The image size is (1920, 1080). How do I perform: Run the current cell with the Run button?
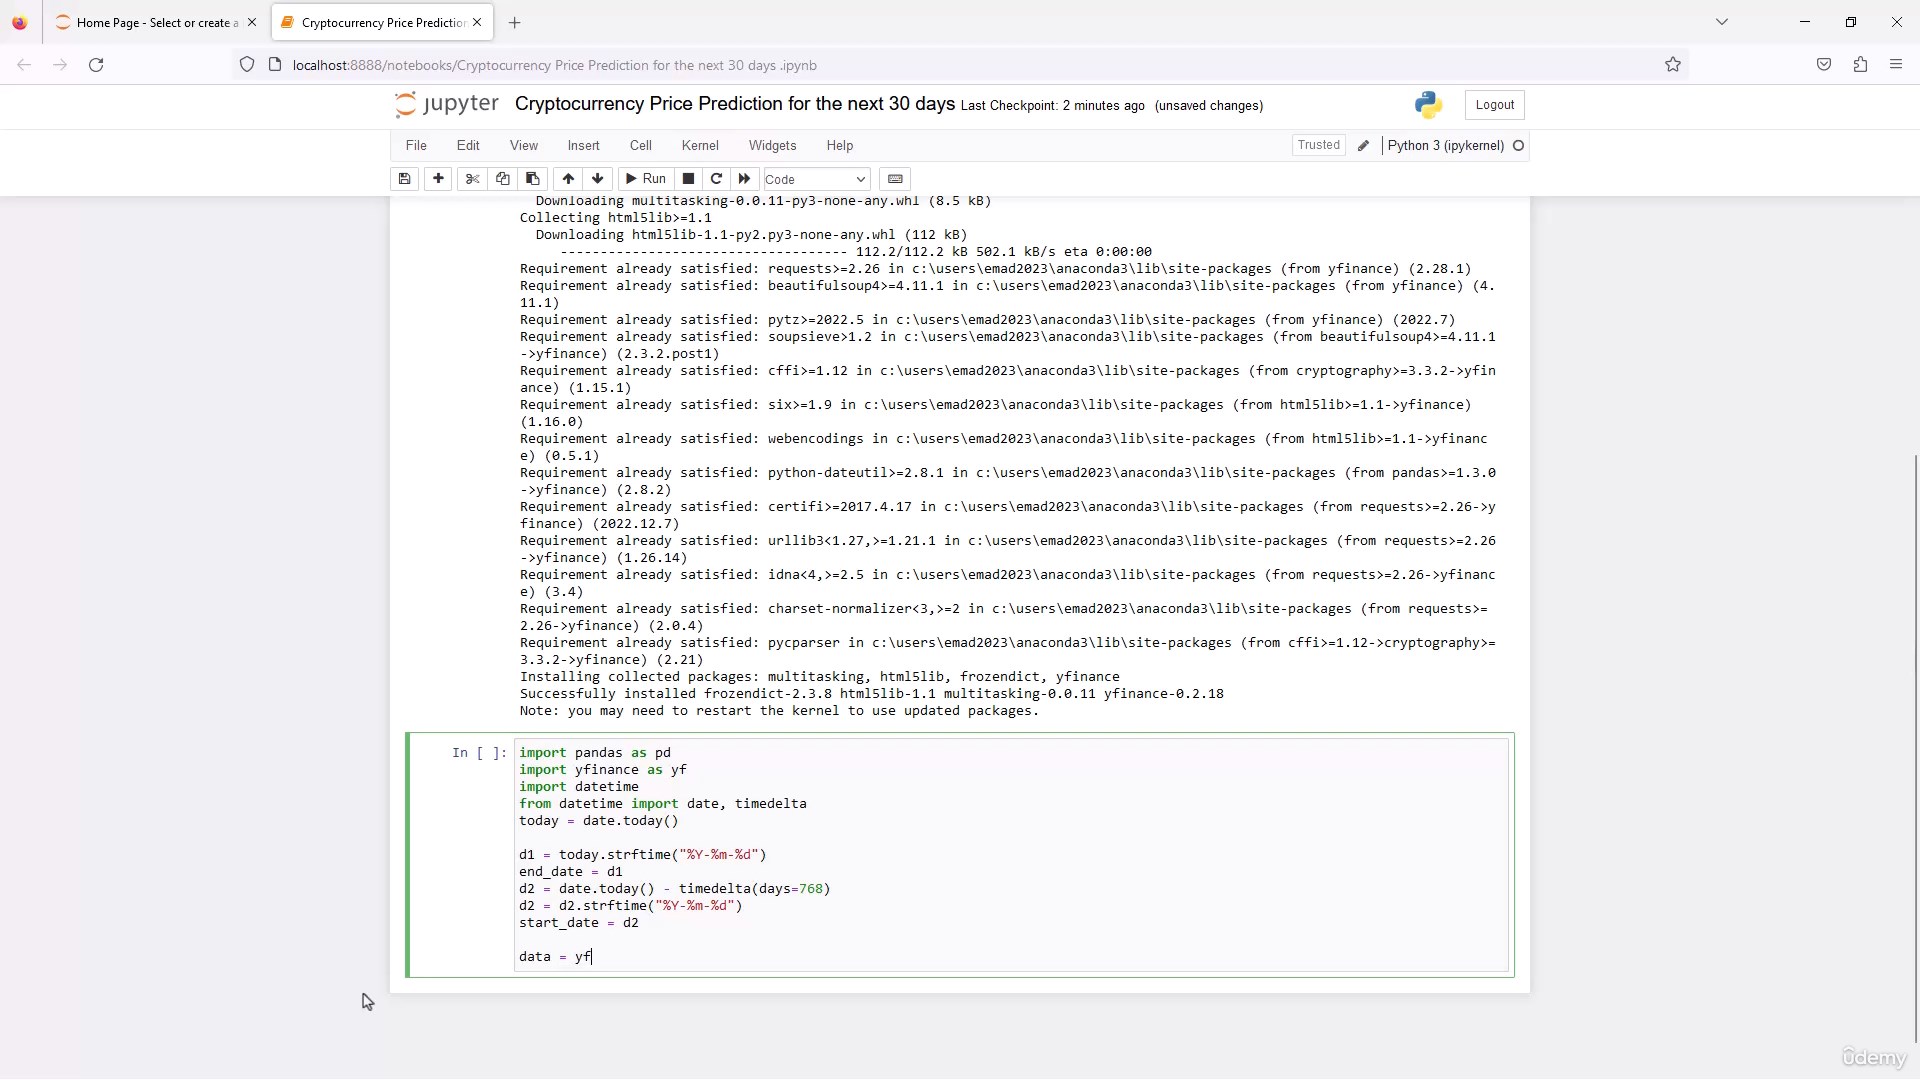click(x=645, y=179)
